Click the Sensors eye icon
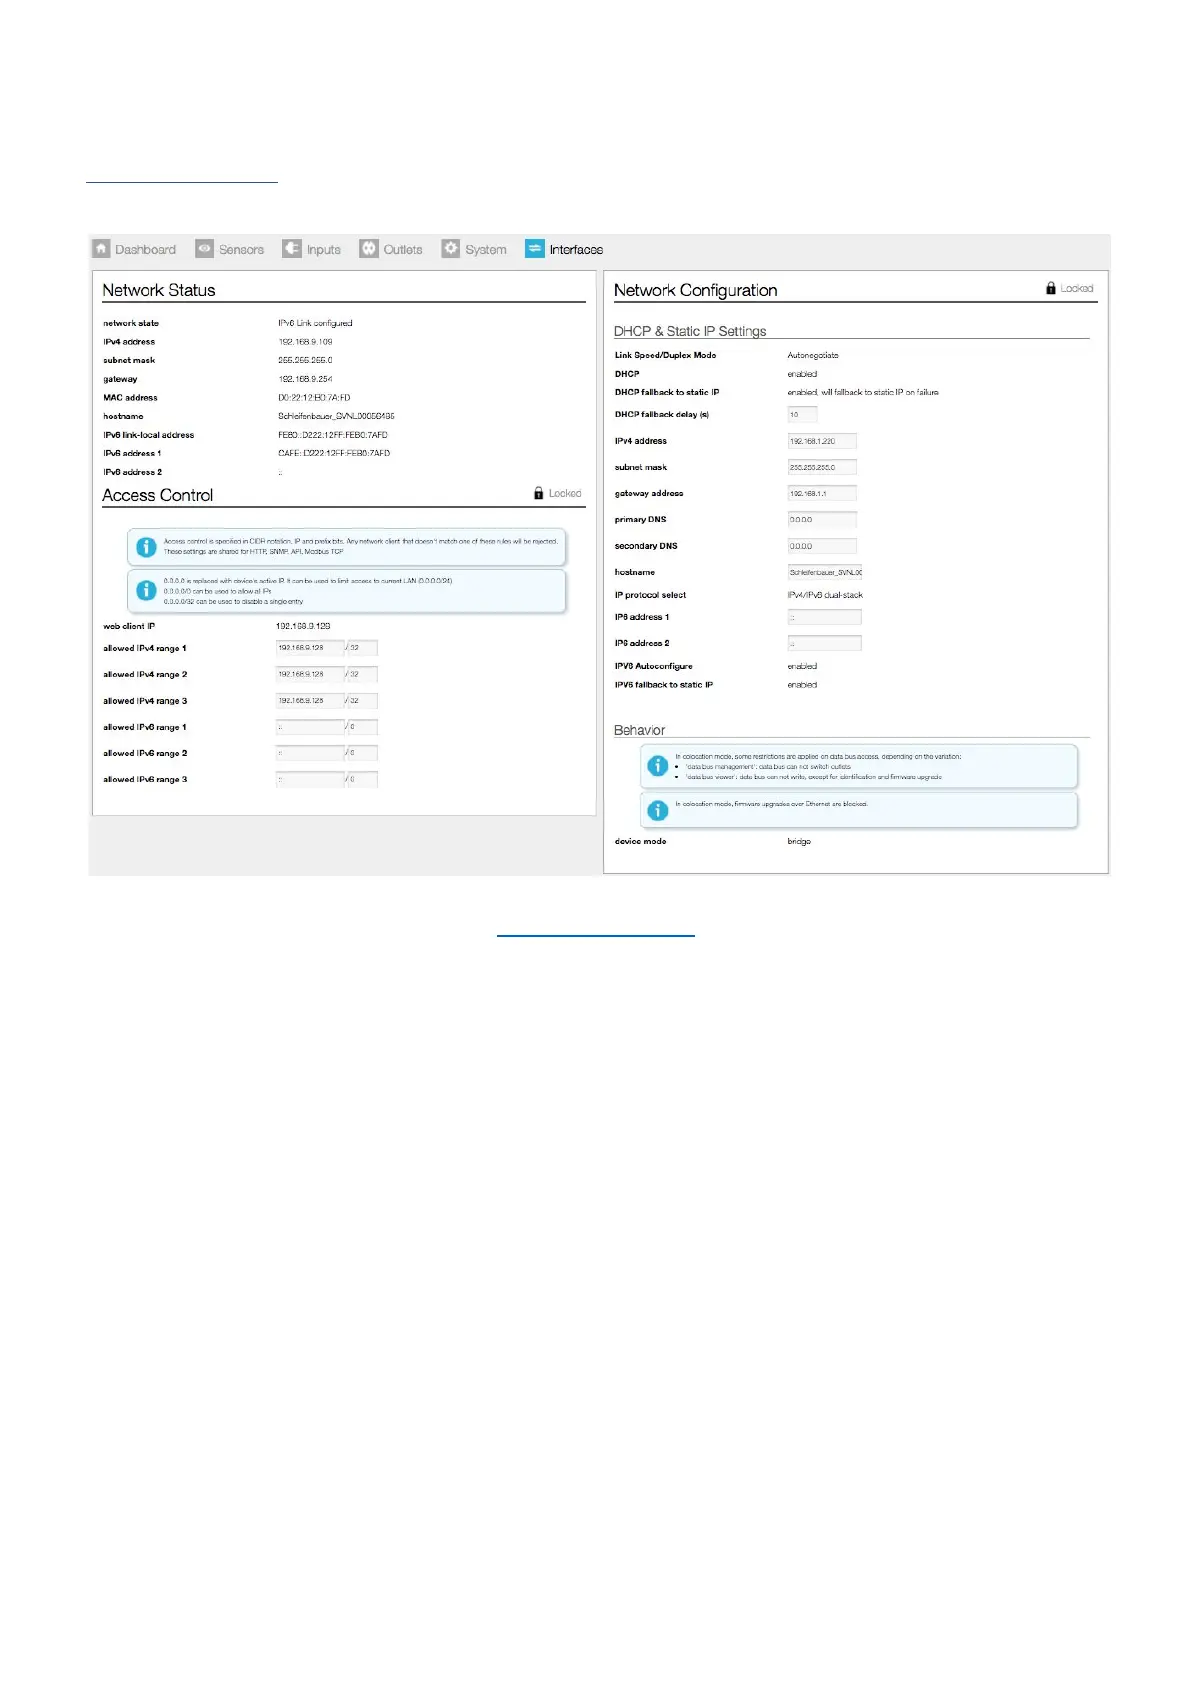This screenshot has width=1192, height=1686. 205,249
